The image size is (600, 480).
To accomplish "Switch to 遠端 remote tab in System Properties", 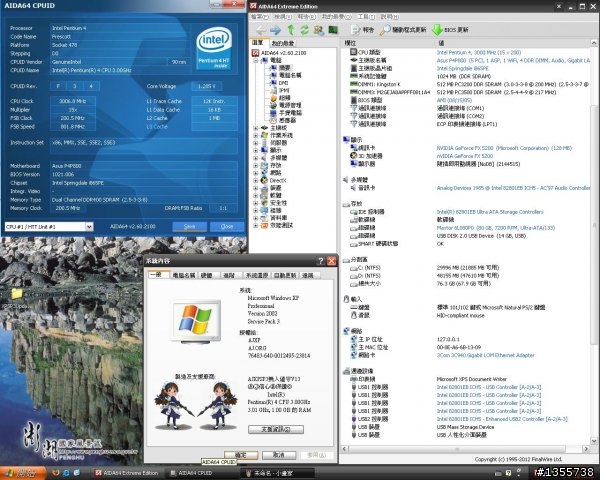I will point(308,275).
